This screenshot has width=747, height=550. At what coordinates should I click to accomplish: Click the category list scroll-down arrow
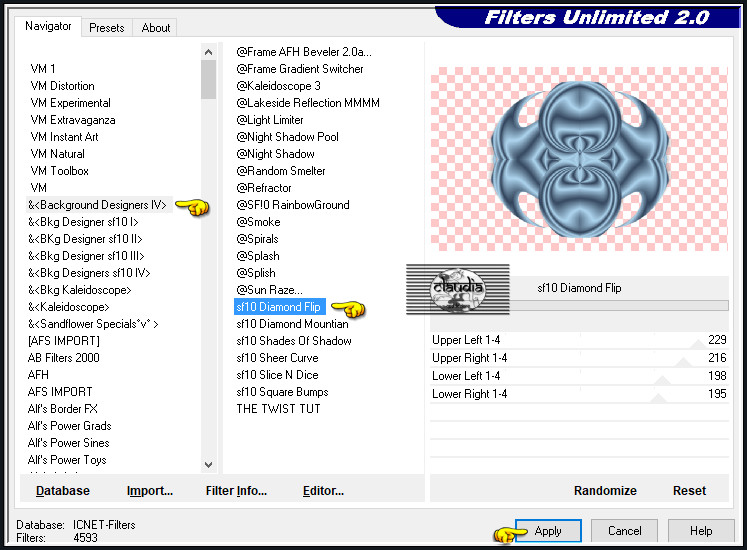tap(208, 464)
